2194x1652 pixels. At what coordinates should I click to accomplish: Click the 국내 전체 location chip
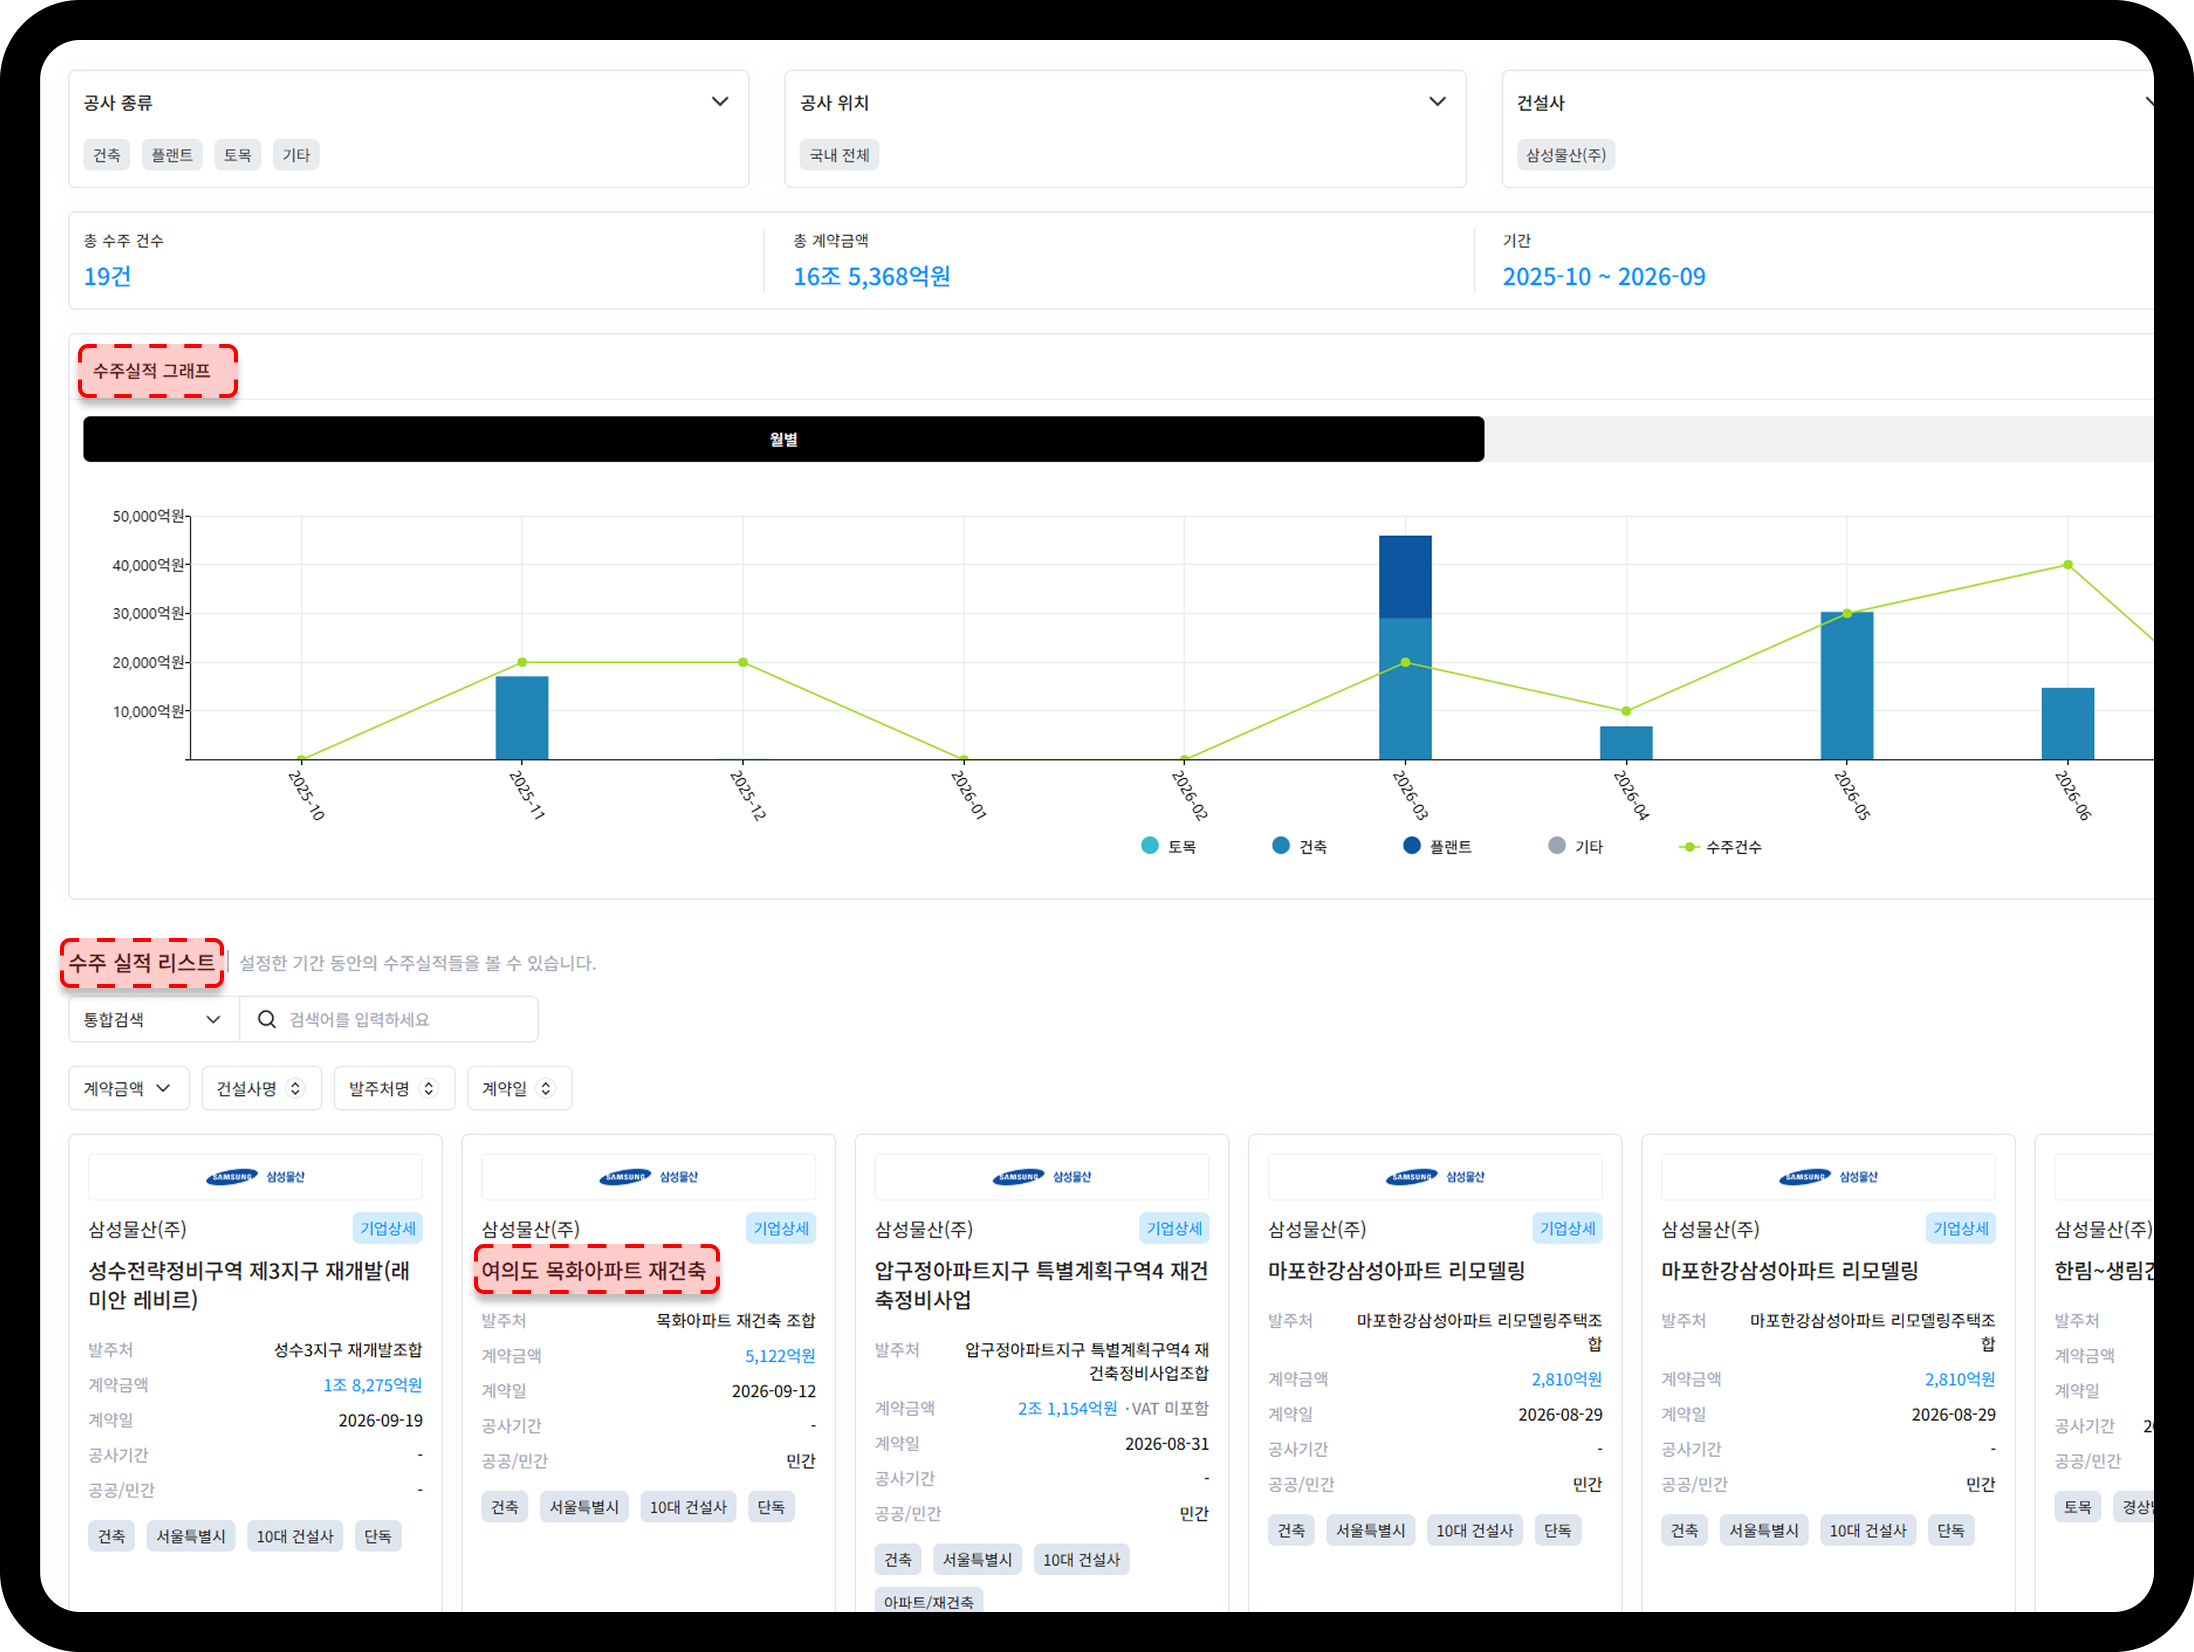click(x=839, y=155)
